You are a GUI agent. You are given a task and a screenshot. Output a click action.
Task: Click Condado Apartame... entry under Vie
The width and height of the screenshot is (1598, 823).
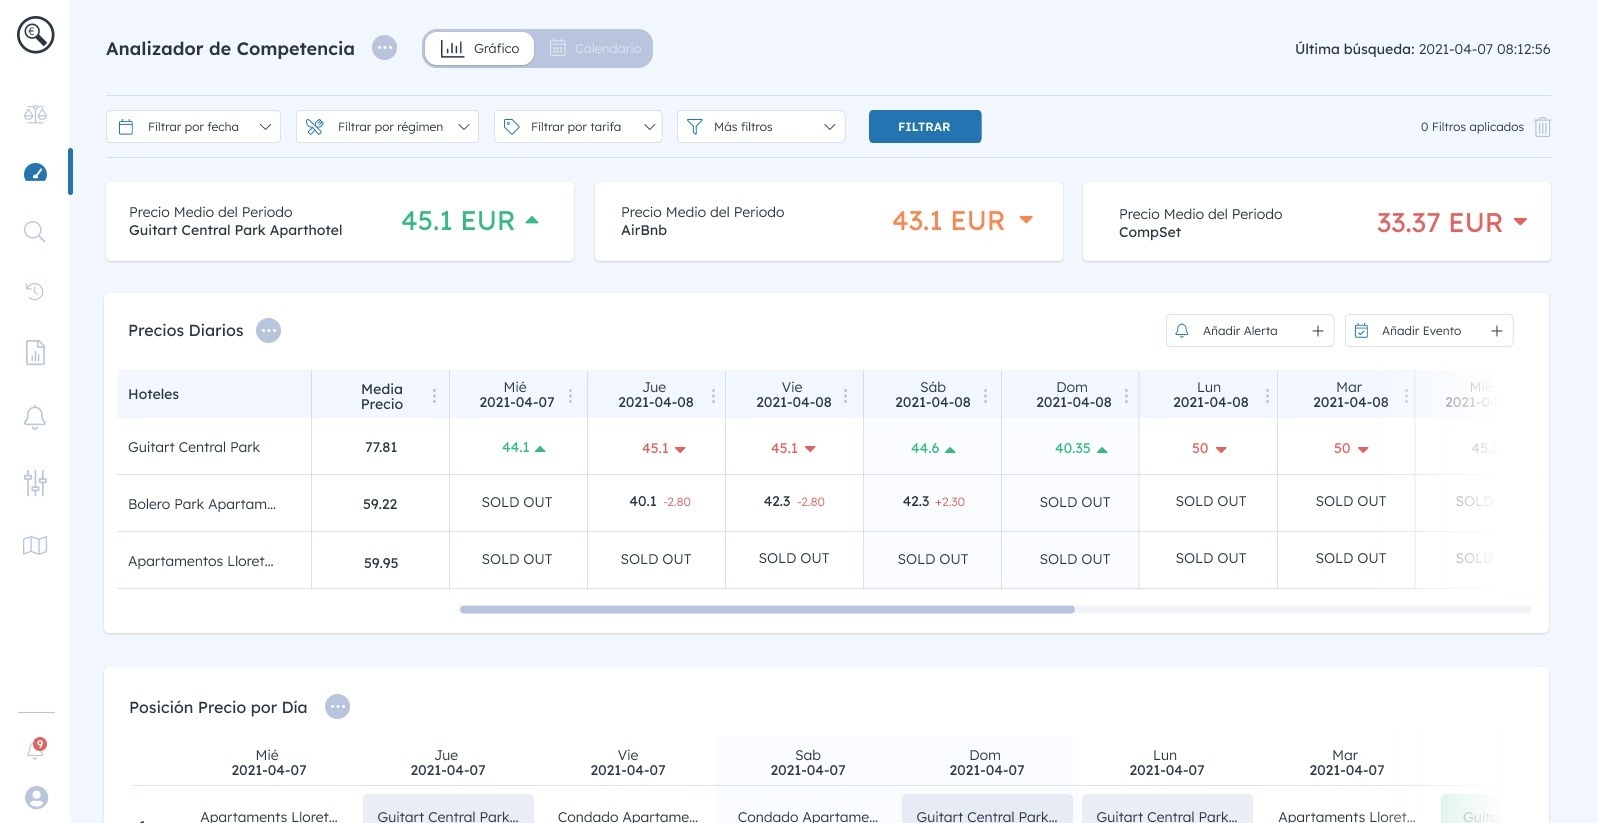tap(628, 816)
